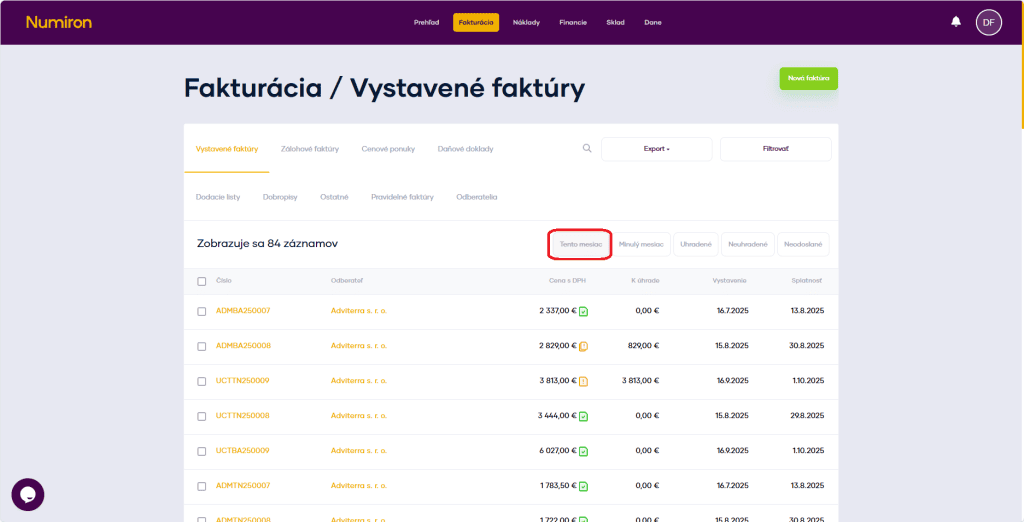1024x522 pixels.
Task: Click the Numiron logo
Action: point(59,22)
